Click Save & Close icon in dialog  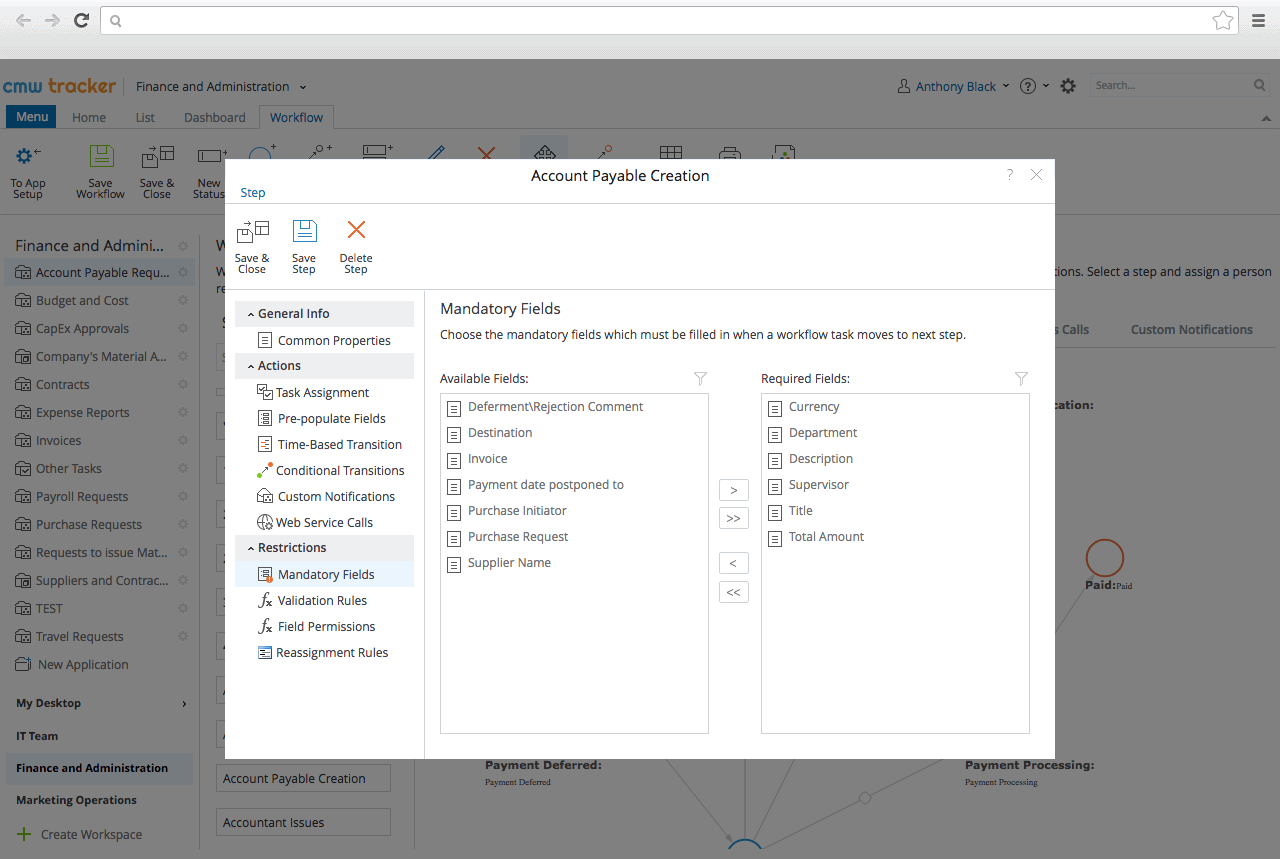(252, 232)
